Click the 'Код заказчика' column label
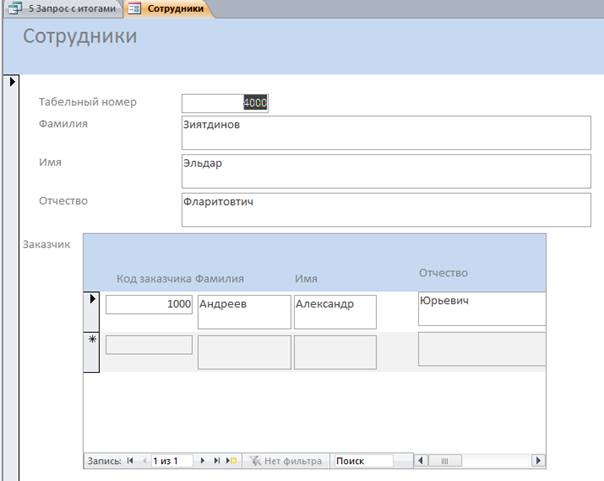Viewport: 604px width, 481px height. (x=154, y=278)
